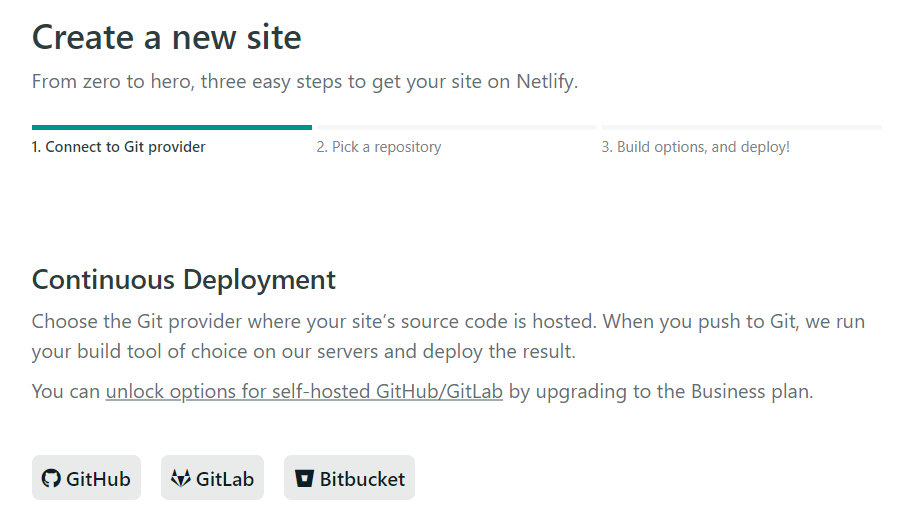The image size is (910, 512).
Task: Click the text upgrading to the Business plan
Action: click(x=674, y=392)
